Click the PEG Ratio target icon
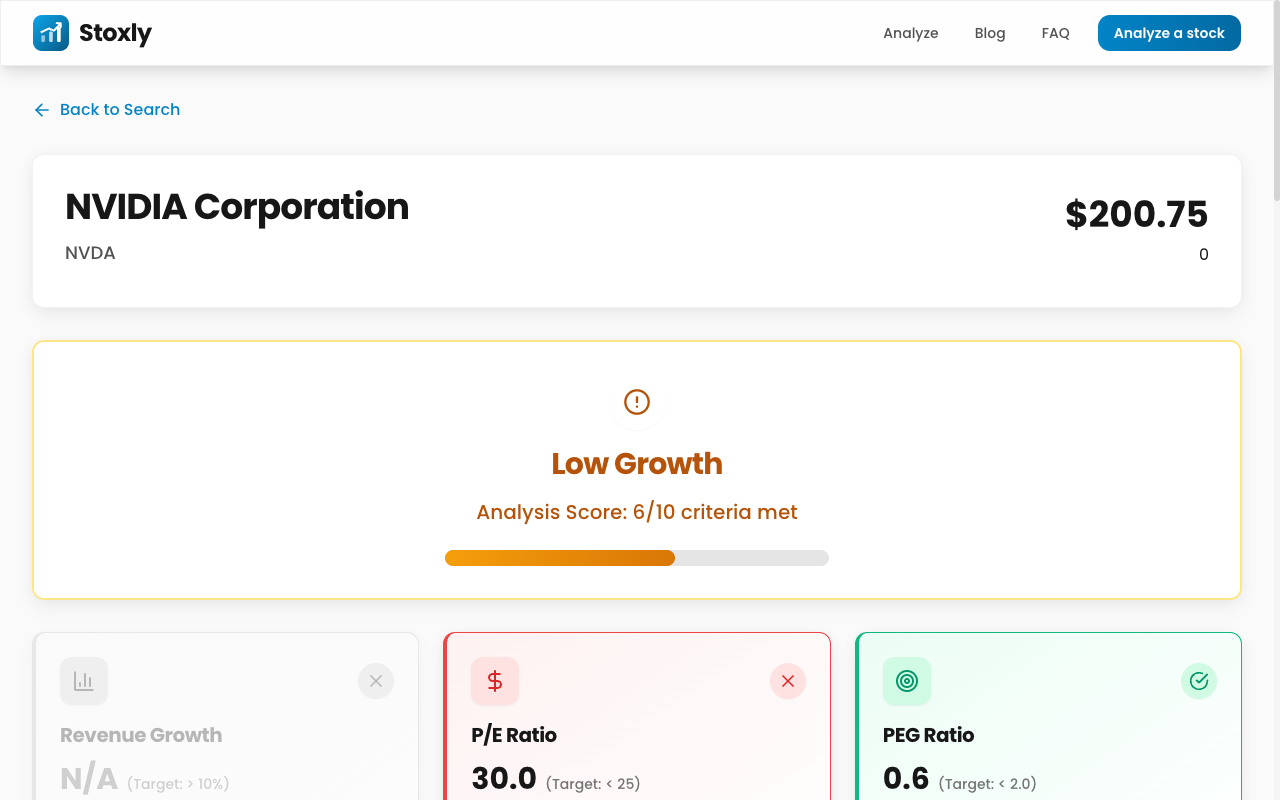1280x800 pixels. click(x=907, y=681)
